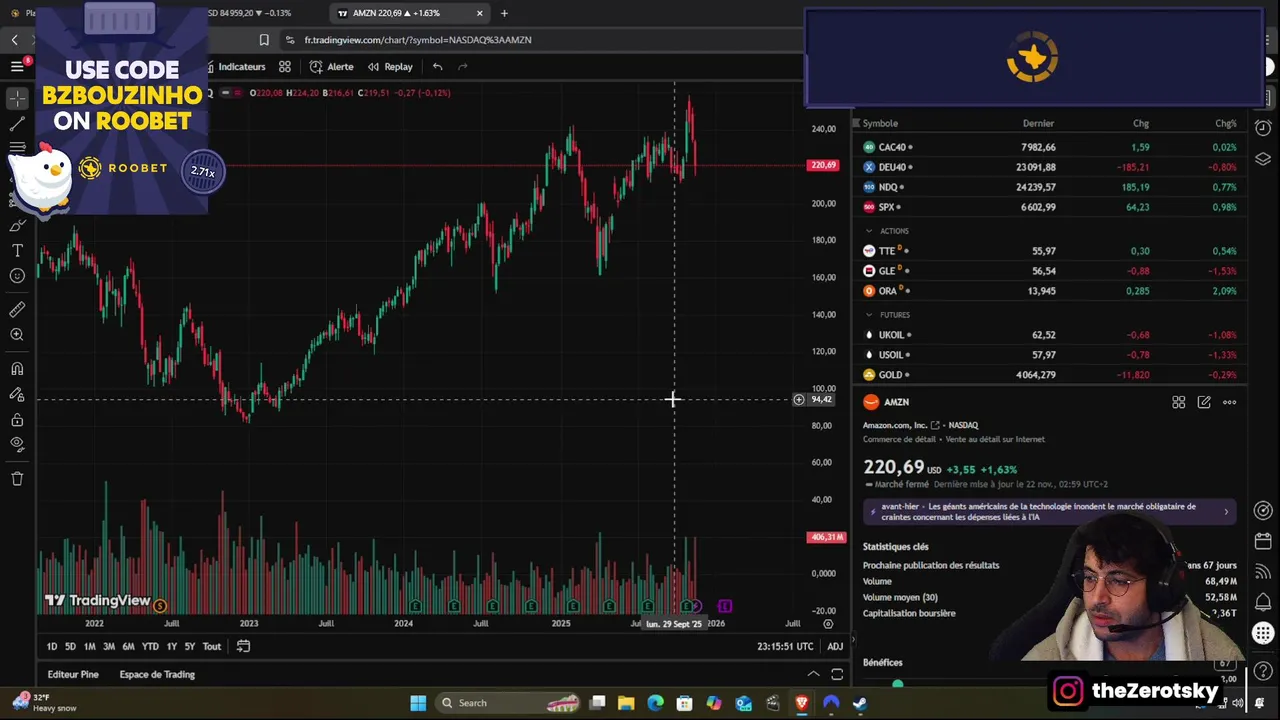Select the crosshair cursor tool
Screen dimensions: 1280x720
(17, 98)
